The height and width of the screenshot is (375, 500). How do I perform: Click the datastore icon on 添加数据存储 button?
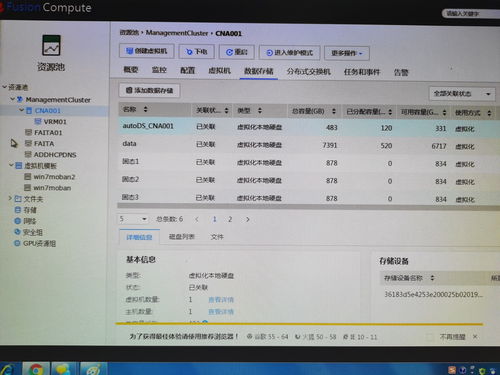coord(129,90)
